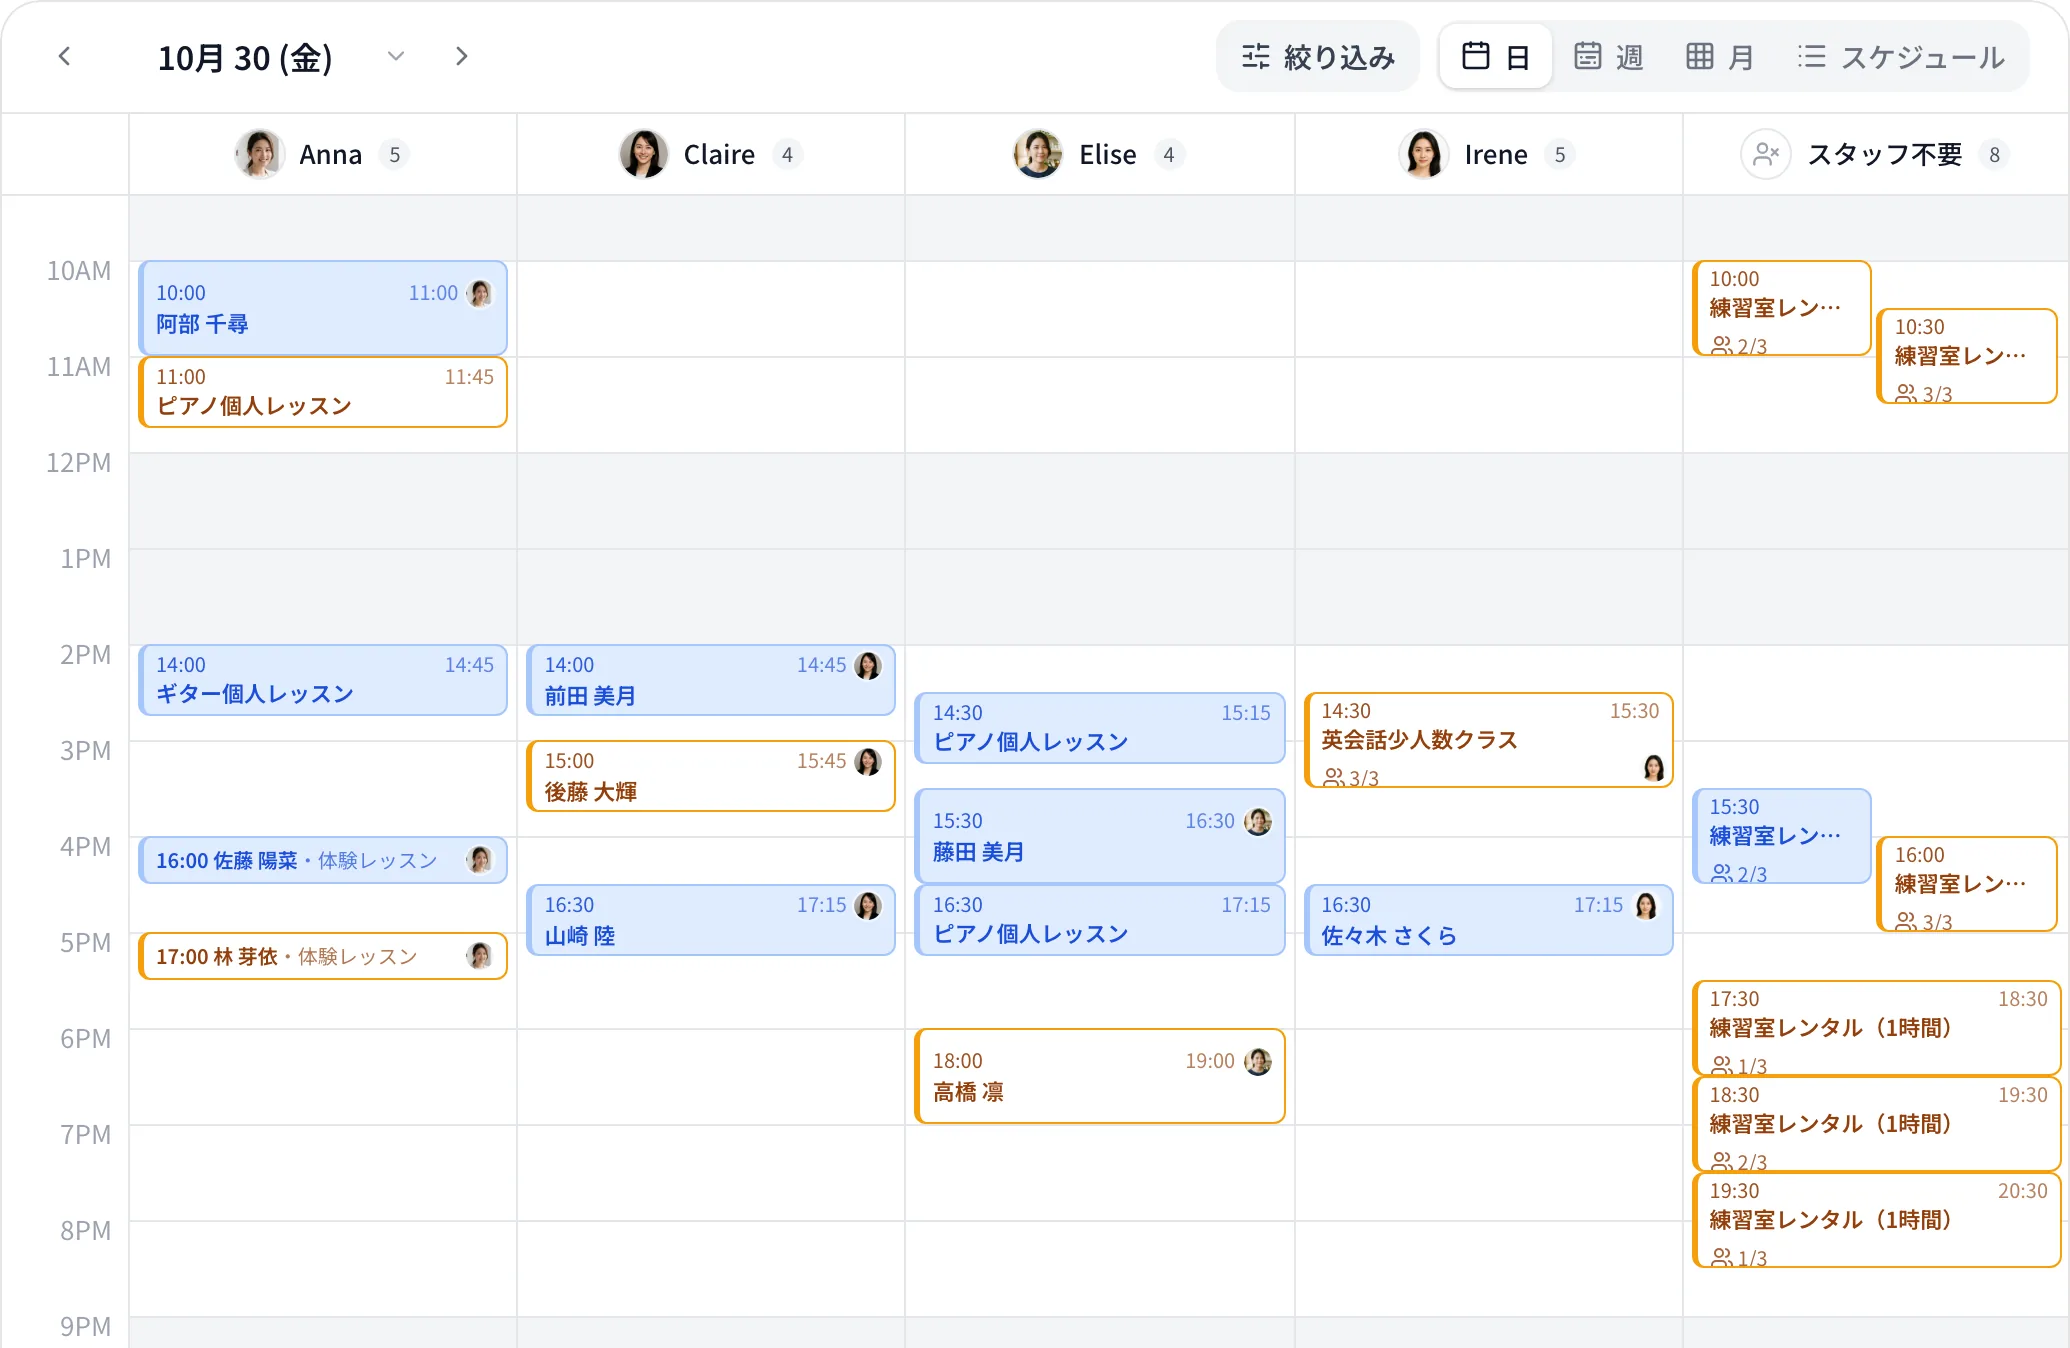Viewport: 2070px width, 1348px height.
Task: Switch to 週 week view tab
Action: (1608, 57)
